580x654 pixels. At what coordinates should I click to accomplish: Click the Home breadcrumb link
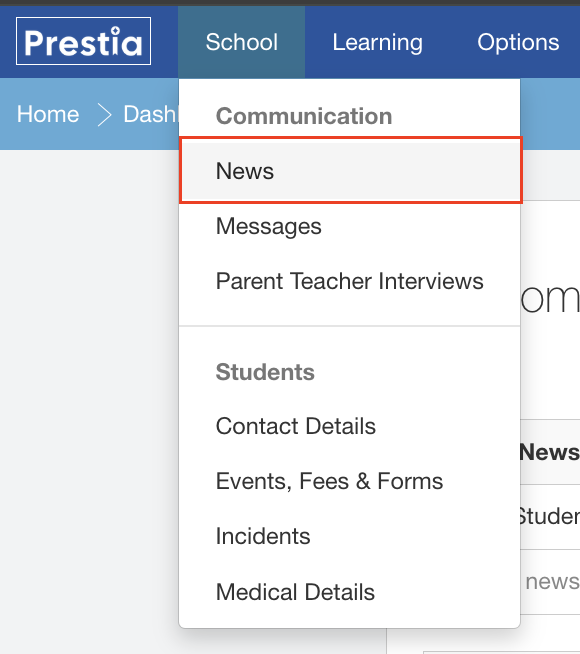click(48, 114)
